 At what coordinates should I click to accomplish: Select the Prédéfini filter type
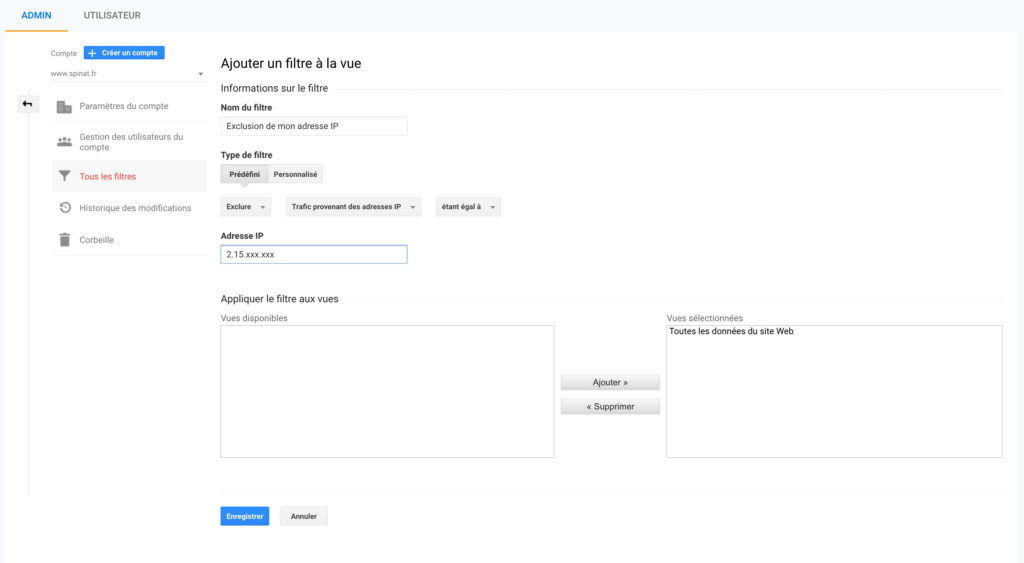click(x=244, y=174)
